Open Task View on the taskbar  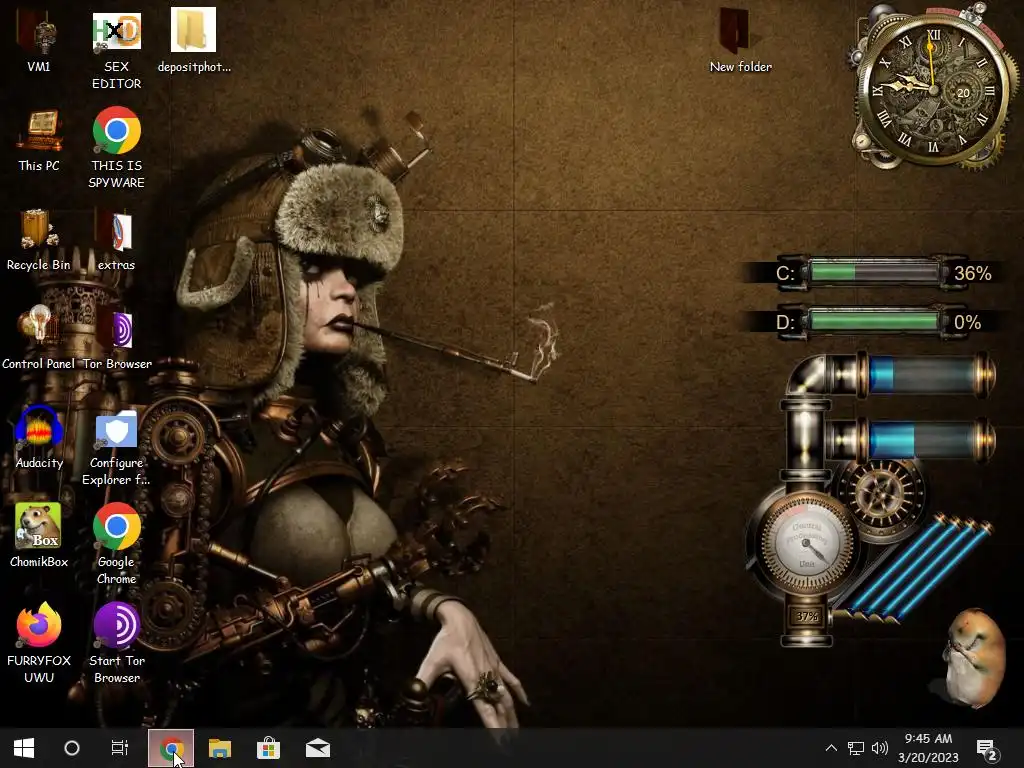(x=120, y=748)
